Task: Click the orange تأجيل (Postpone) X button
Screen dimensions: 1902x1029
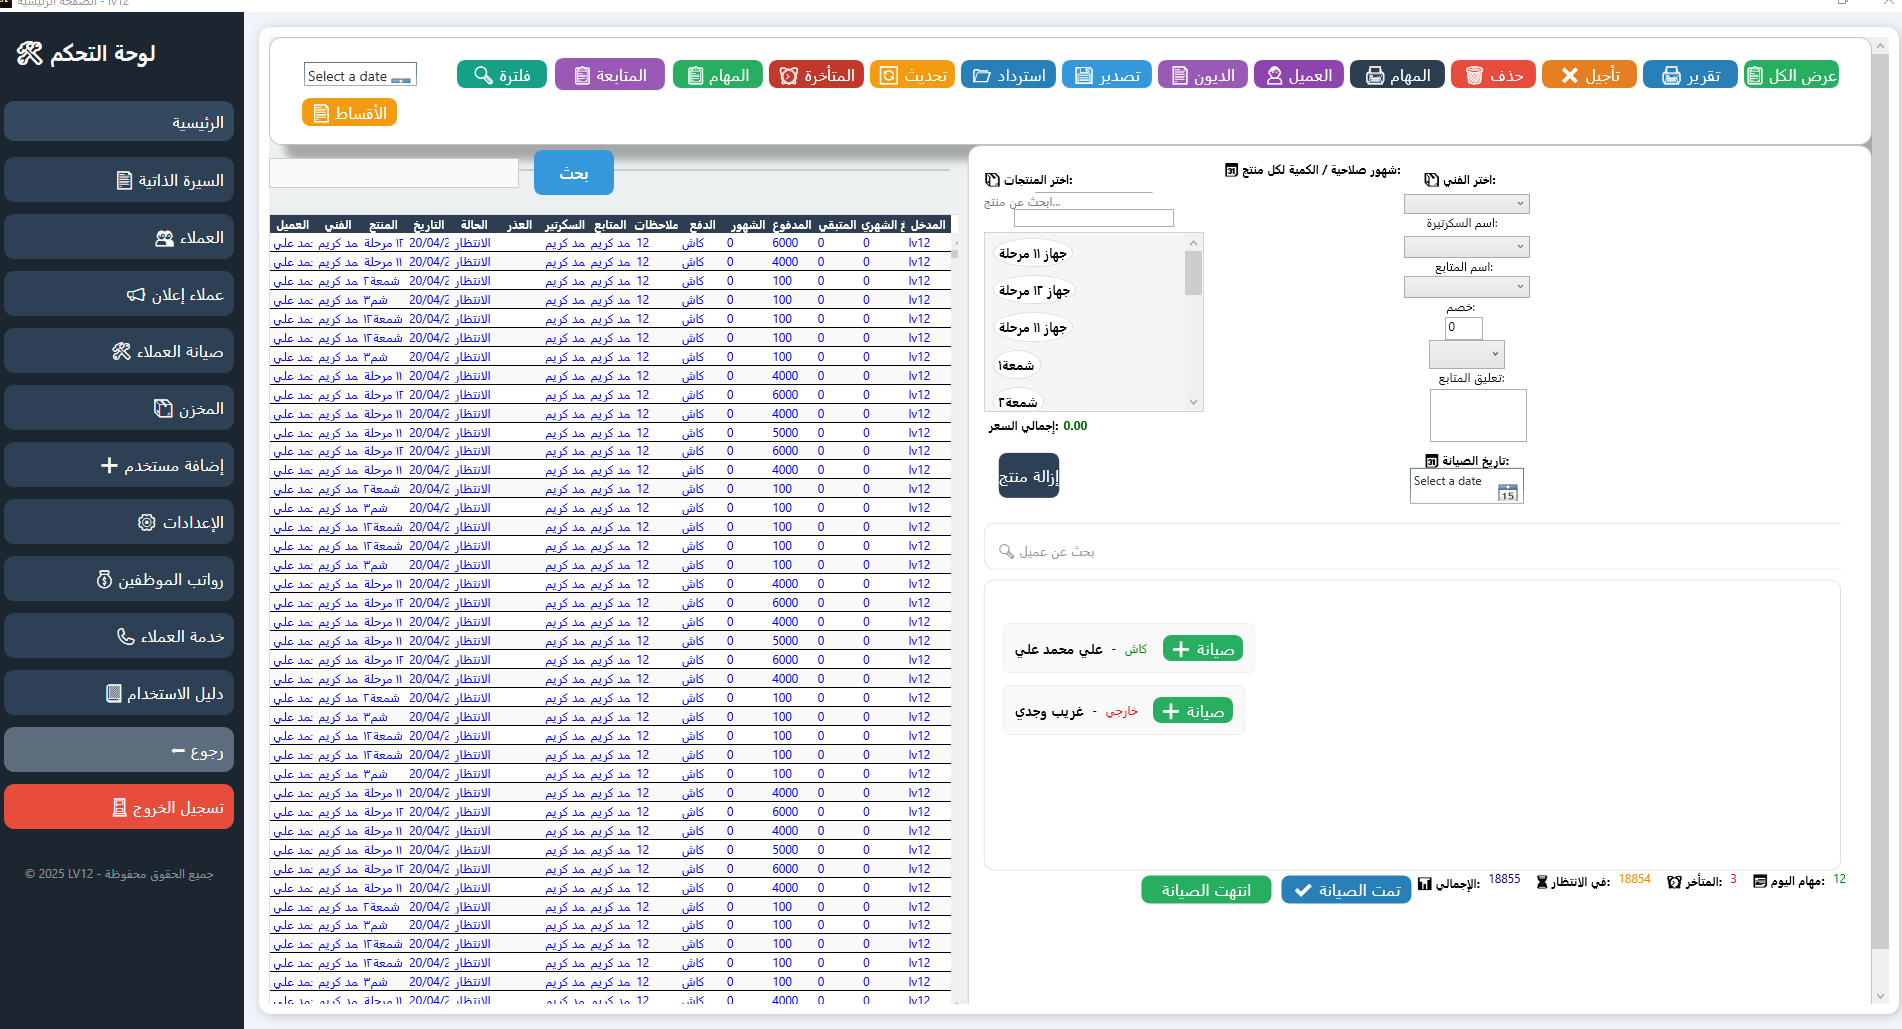Action: coord(1589,75)
